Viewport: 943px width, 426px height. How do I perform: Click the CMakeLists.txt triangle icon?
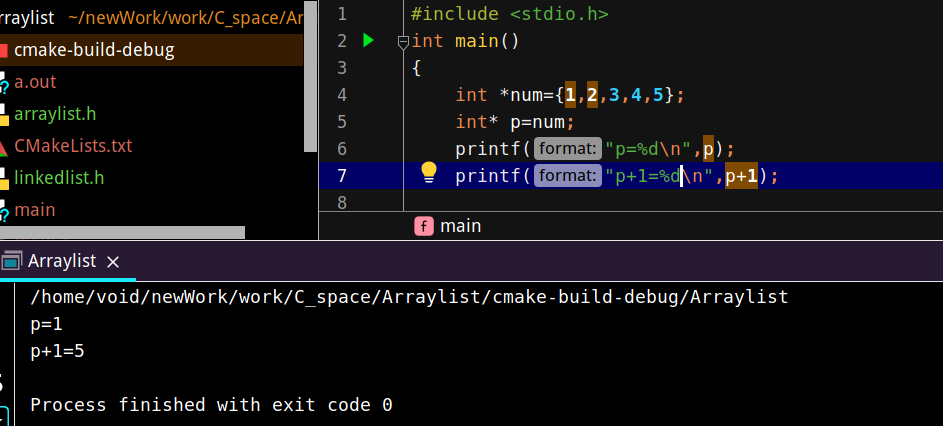4,147
